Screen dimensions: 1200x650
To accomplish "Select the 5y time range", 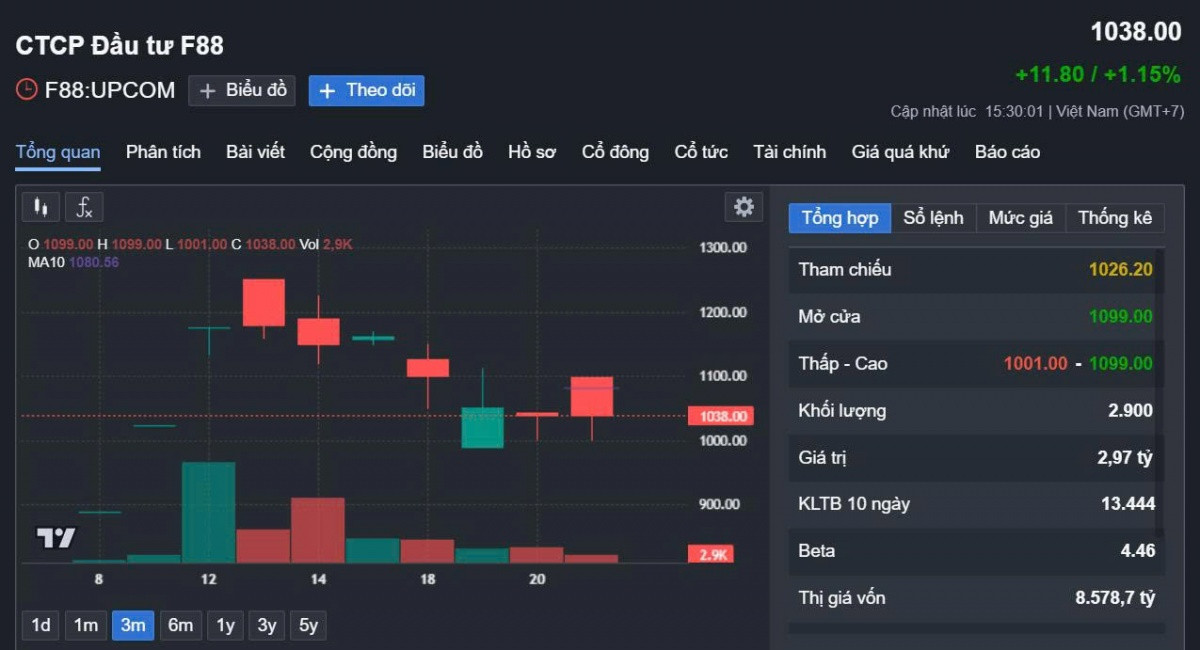I will [308, 625].
